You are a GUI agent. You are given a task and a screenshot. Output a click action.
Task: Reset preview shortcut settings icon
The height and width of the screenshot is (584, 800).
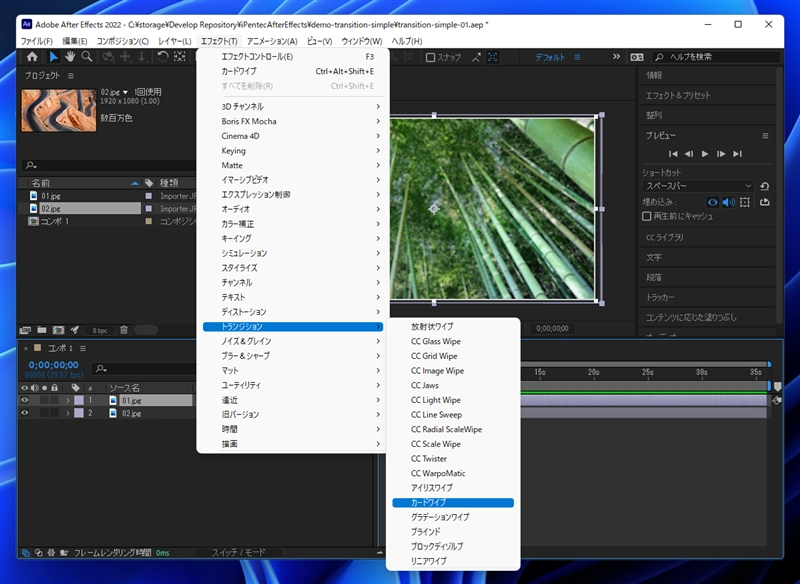pos(764,186)
